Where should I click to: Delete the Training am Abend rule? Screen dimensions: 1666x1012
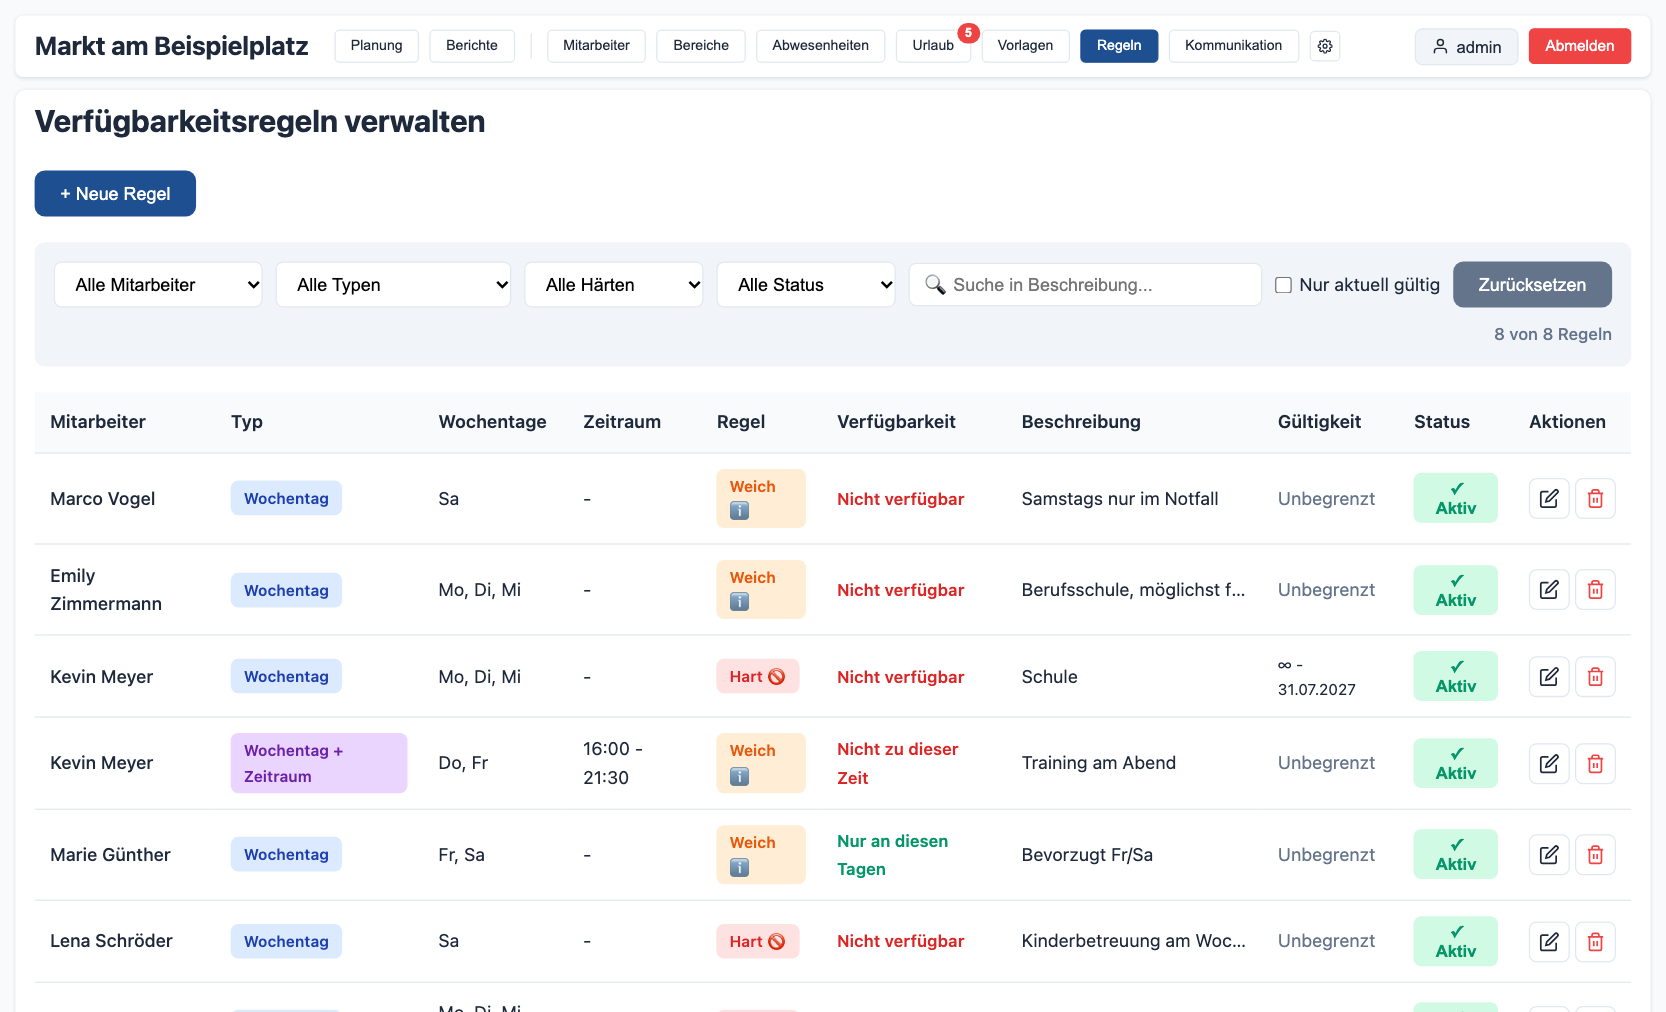pyautogui.click(x=1595, y=764)
